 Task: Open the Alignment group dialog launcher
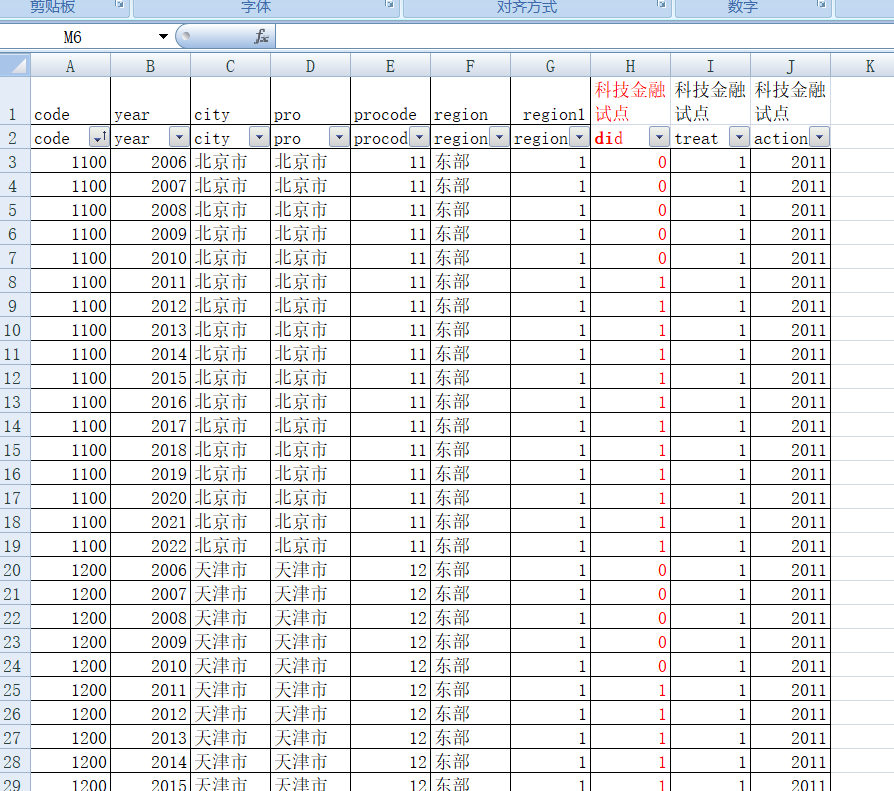pos(661,4)
